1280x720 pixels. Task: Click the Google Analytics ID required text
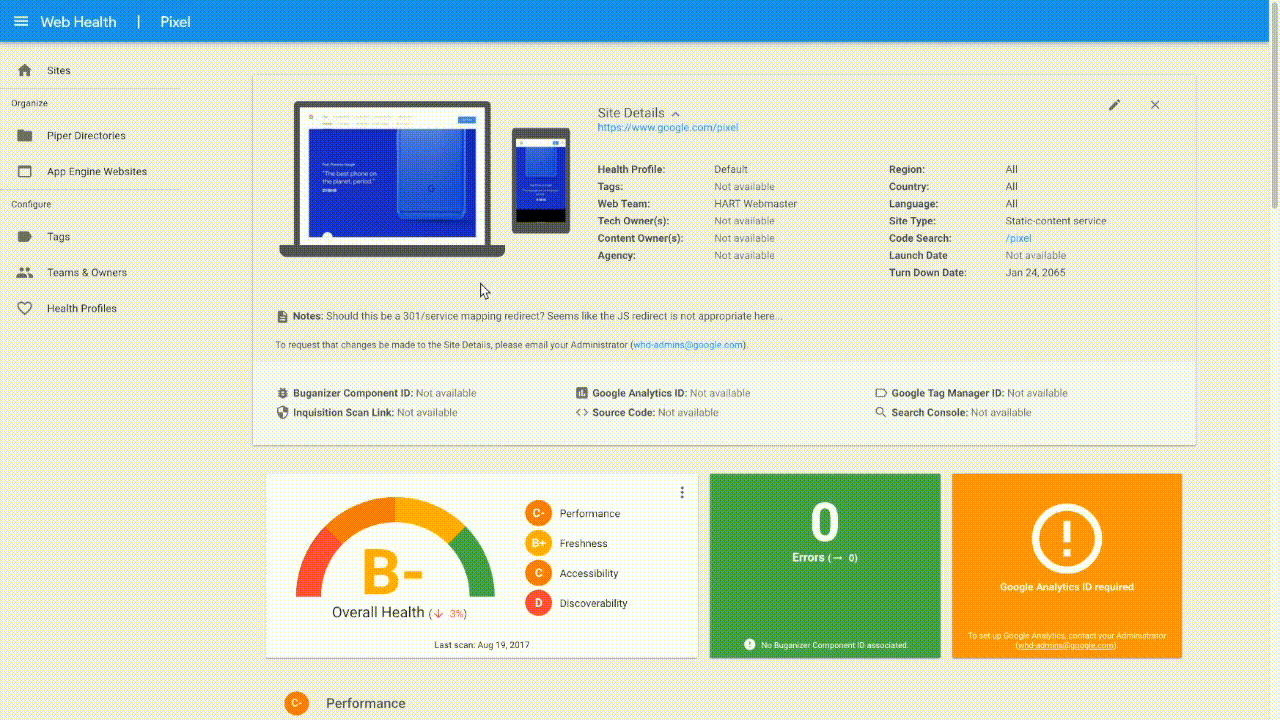[x=1067, y=587]
